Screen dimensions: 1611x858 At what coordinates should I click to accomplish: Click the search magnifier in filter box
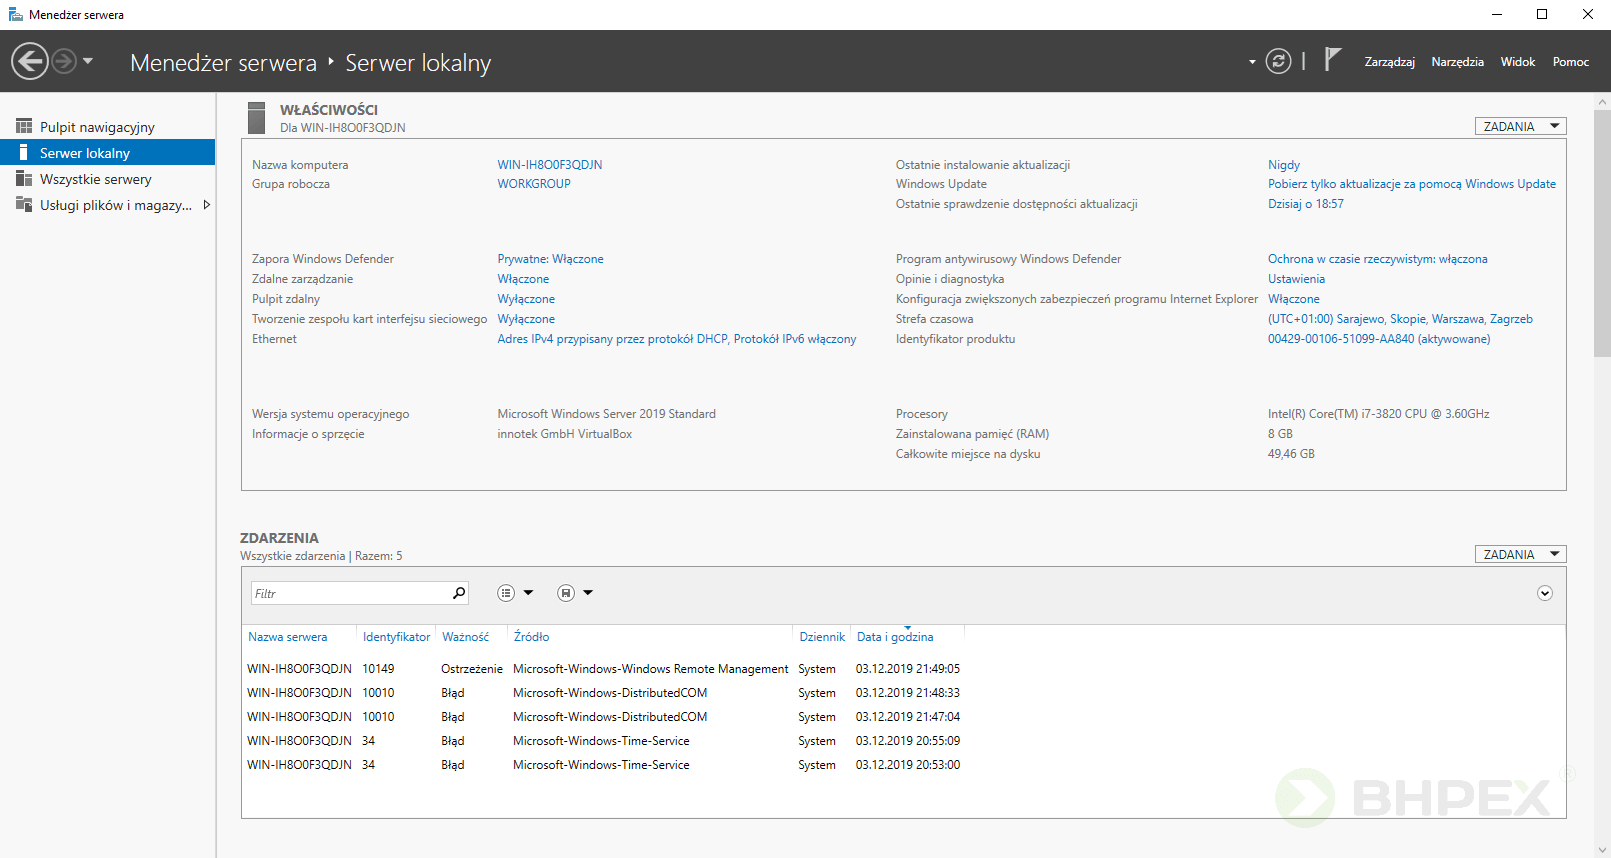pyautogui.click(x=459, y=593)
